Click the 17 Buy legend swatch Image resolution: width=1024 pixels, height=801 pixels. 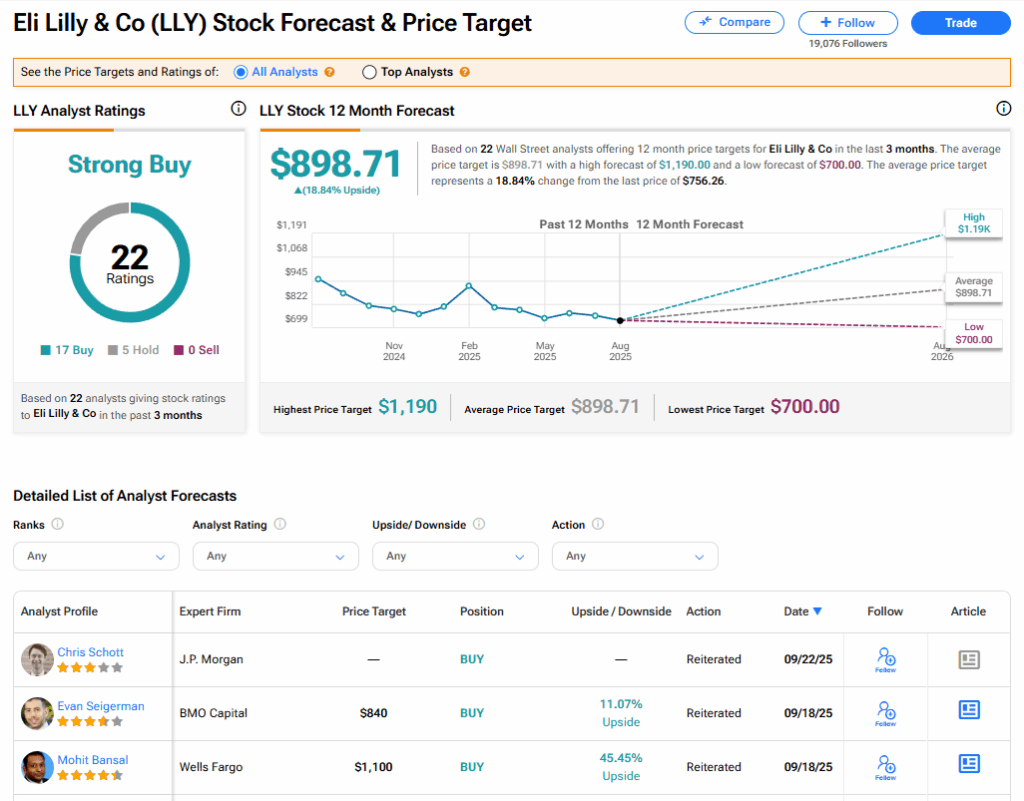point(46,350)
